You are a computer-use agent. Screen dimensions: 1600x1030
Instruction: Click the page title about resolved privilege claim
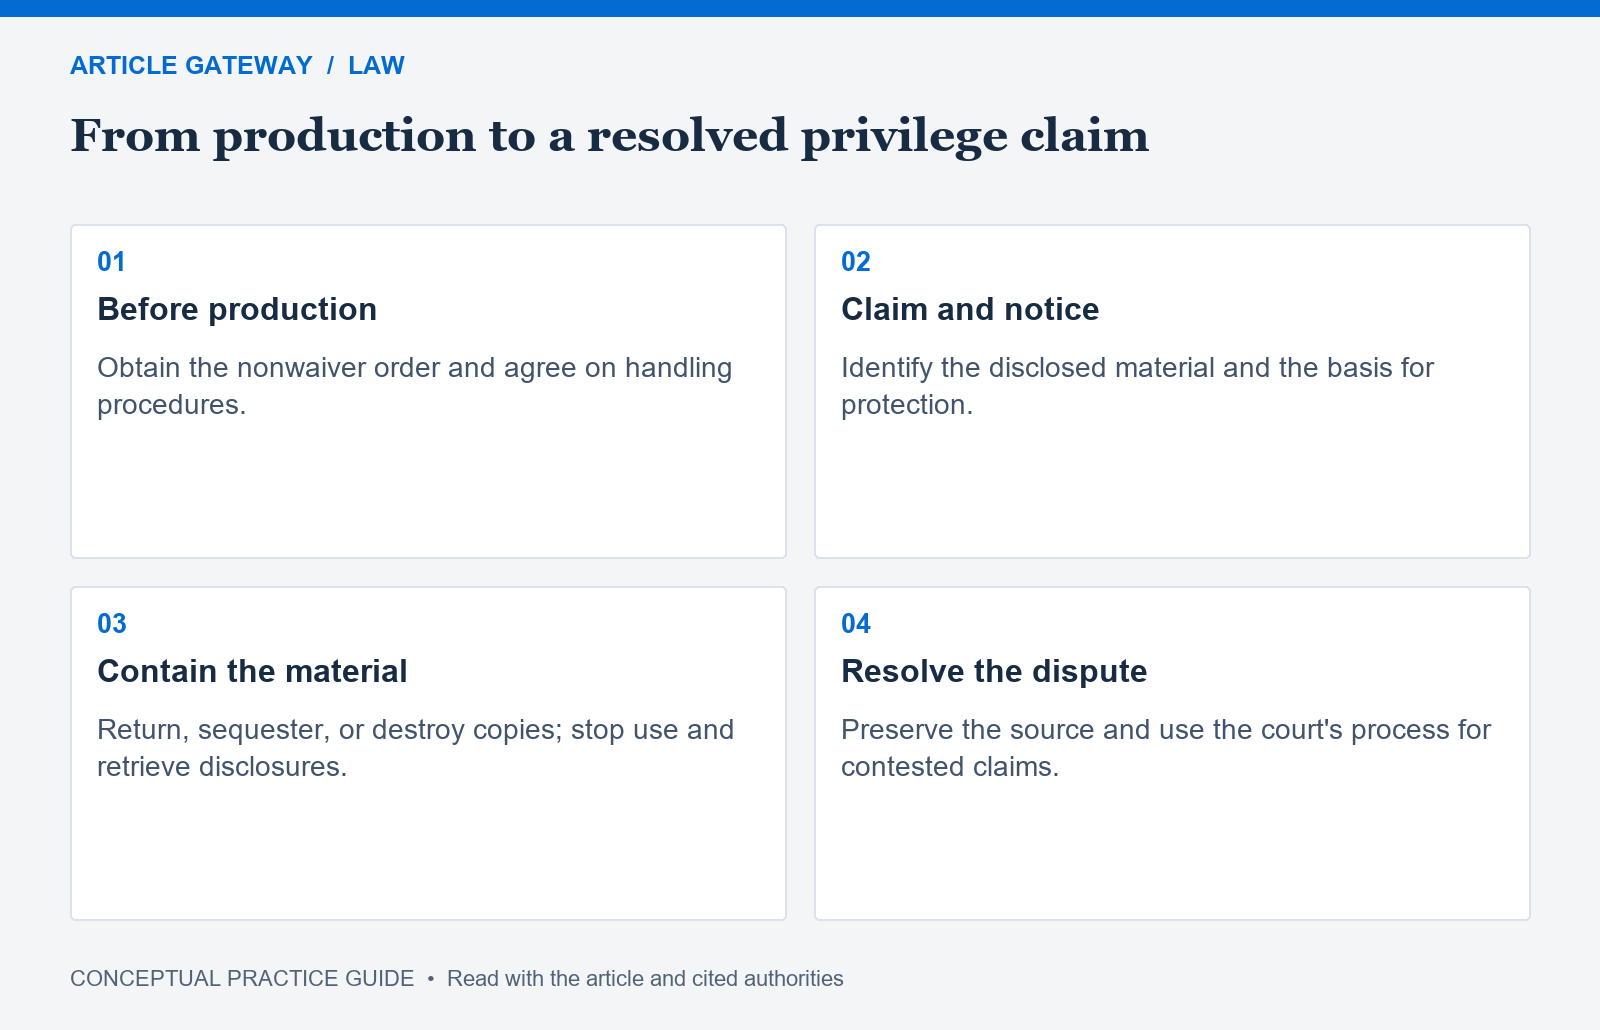pos(609,136)
